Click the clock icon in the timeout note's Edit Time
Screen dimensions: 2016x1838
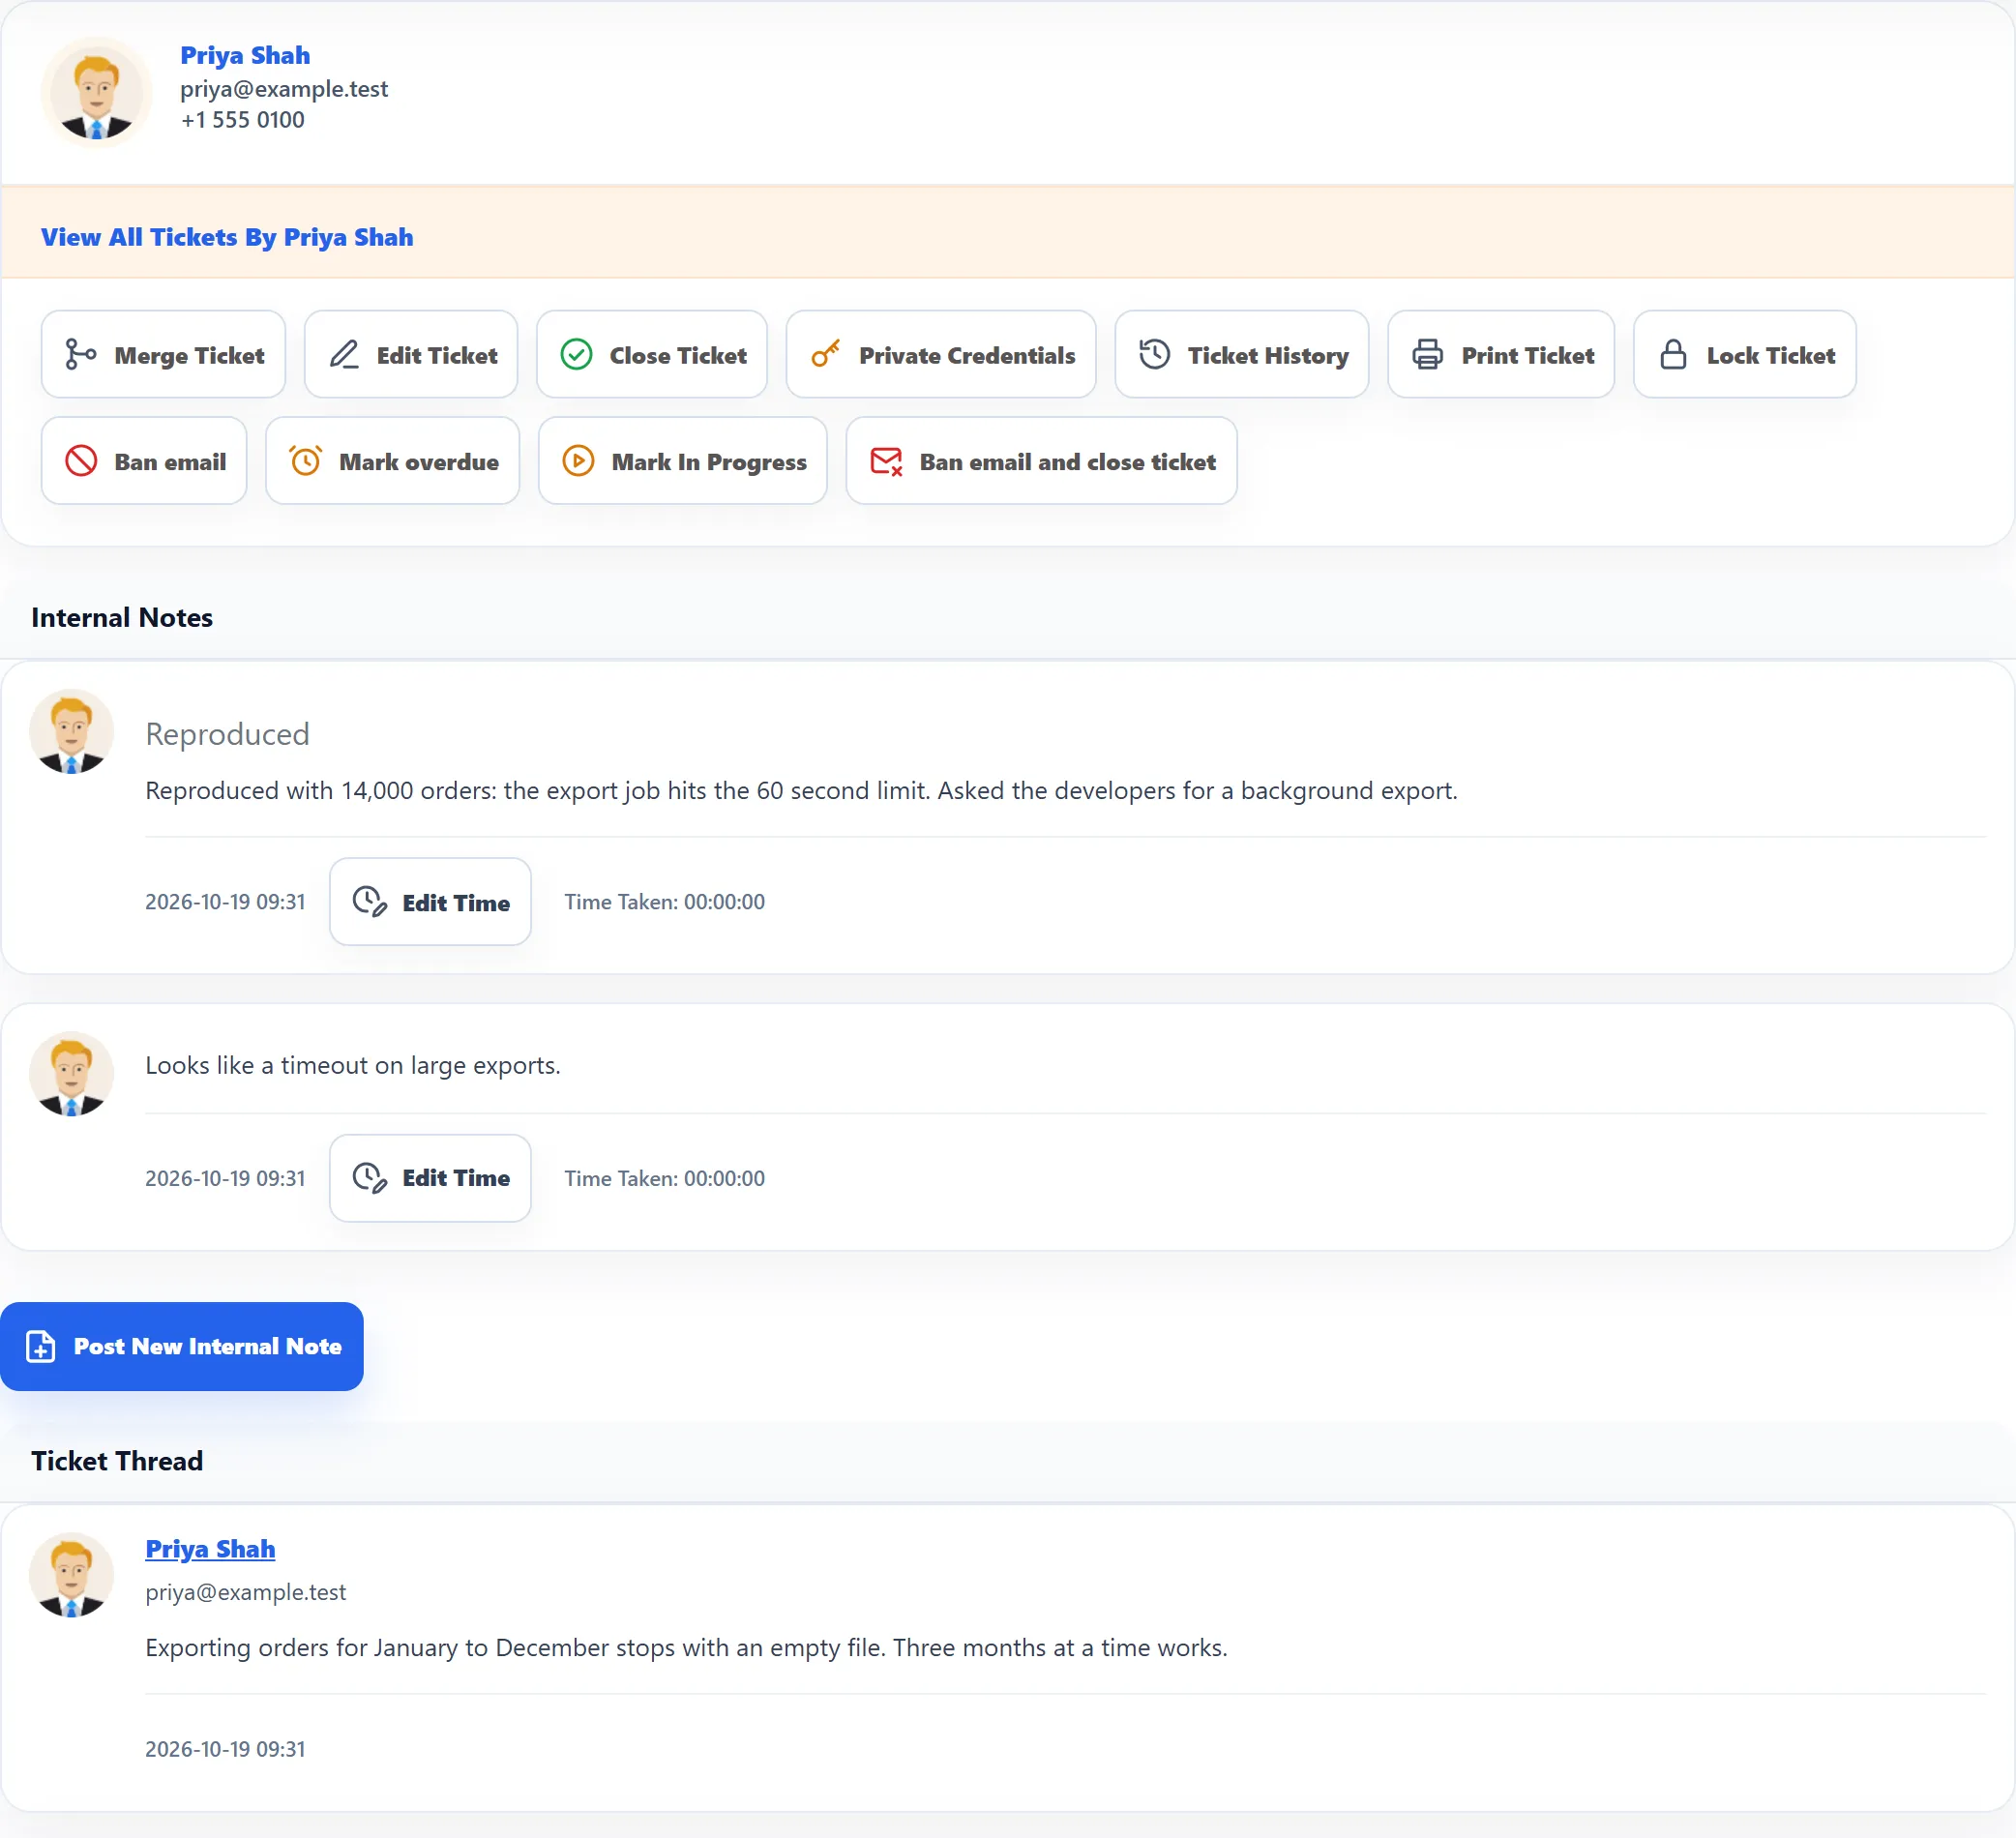pos(369,1178)
